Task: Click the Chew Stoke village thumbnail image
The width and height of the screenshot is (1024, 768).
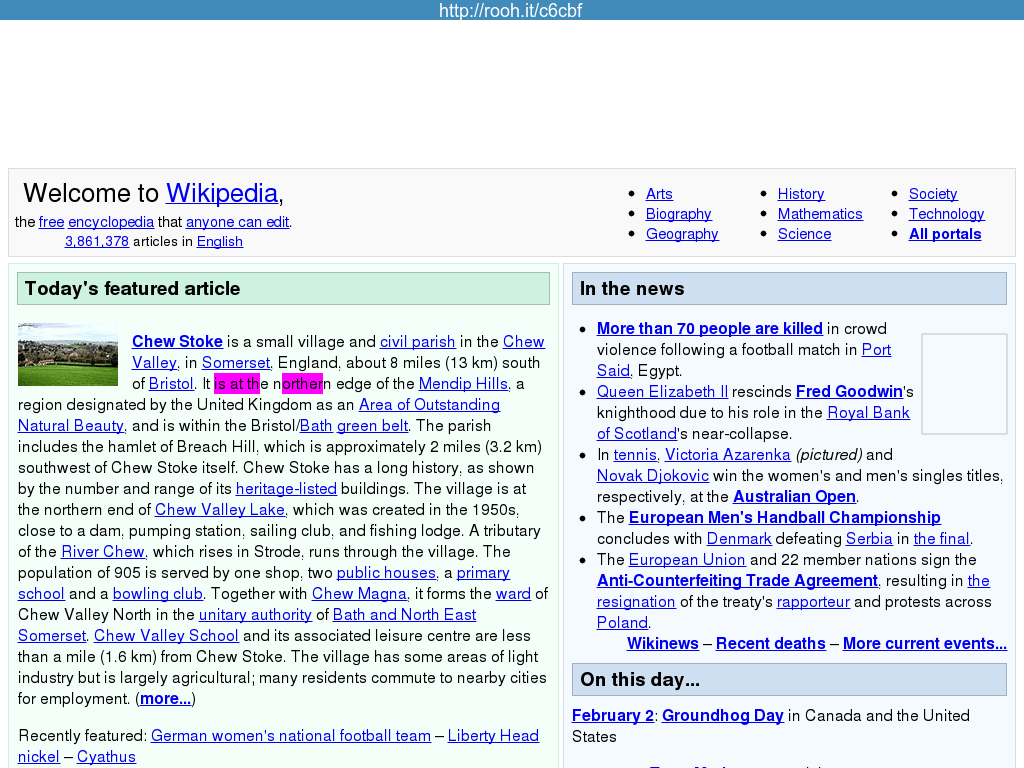Action: tap(67, 354)
